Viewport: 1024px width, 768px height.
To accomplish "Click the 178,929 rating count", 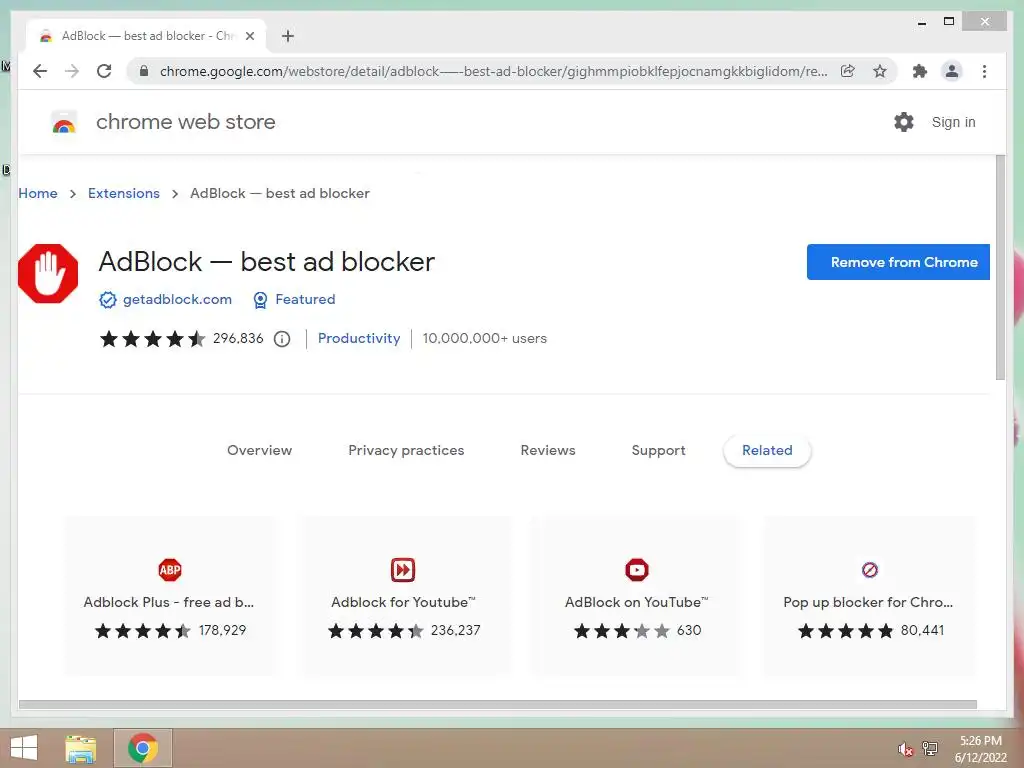I will pos(222,630).
